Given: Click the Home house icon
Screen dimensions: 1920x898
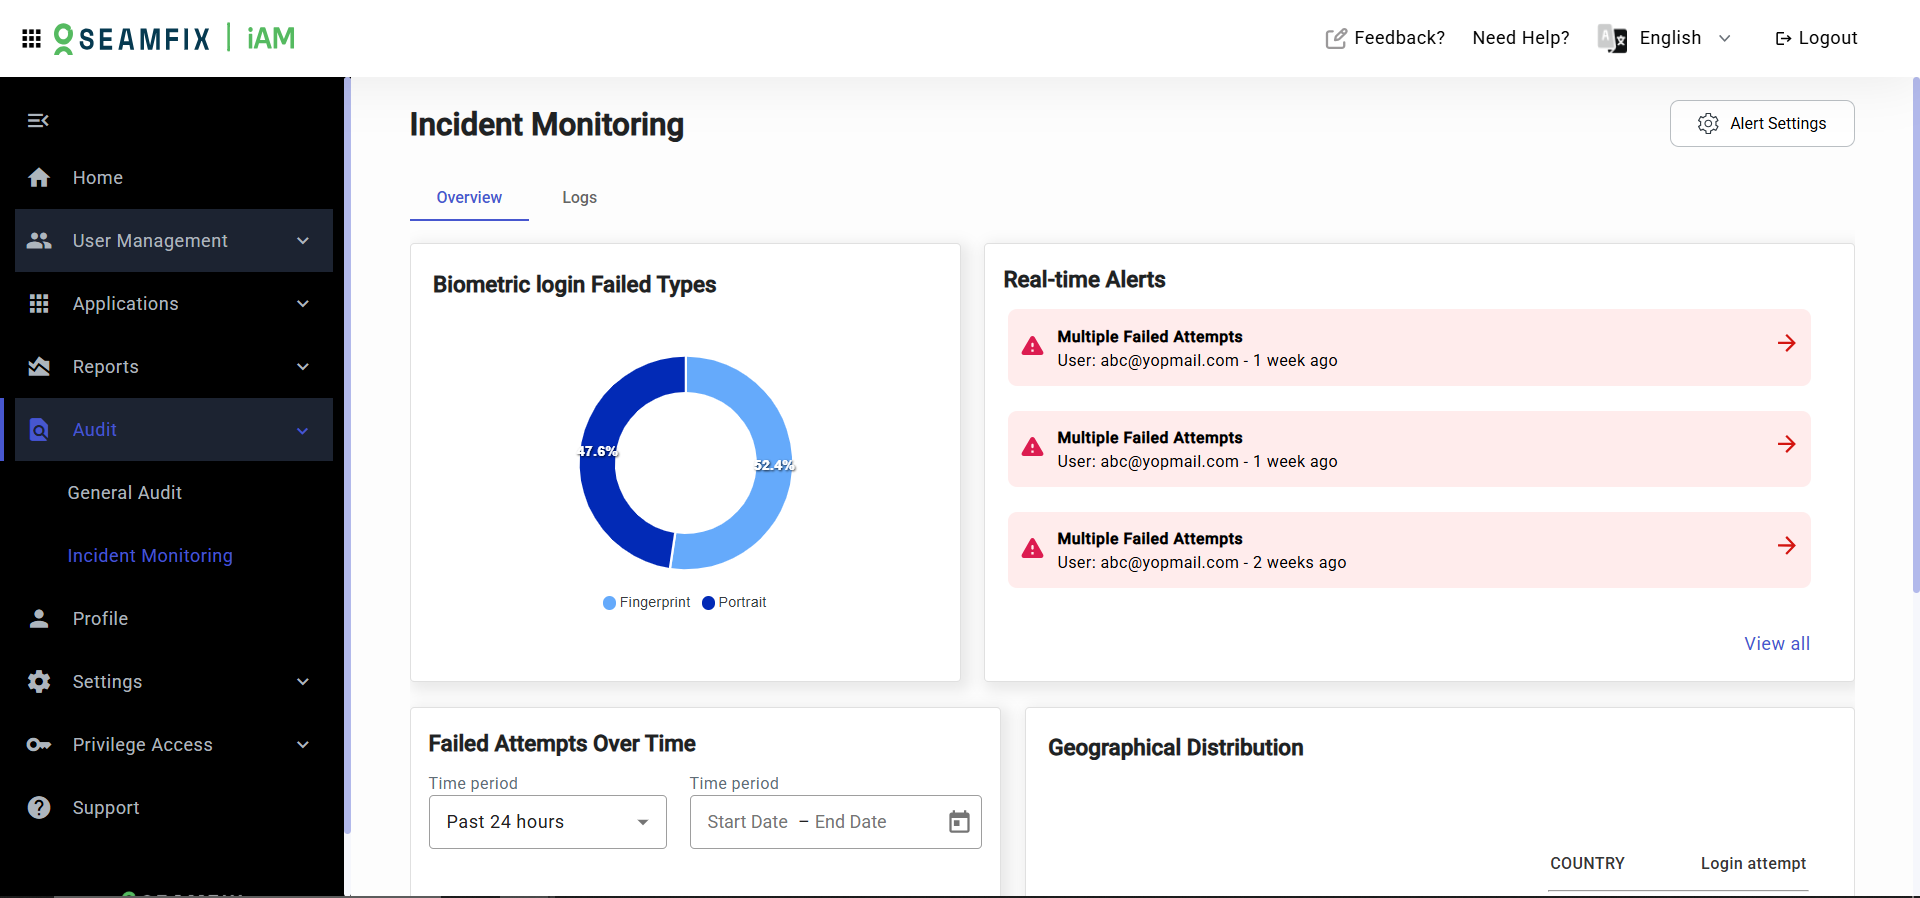Looking at the screenshot, I should point(39,178).
